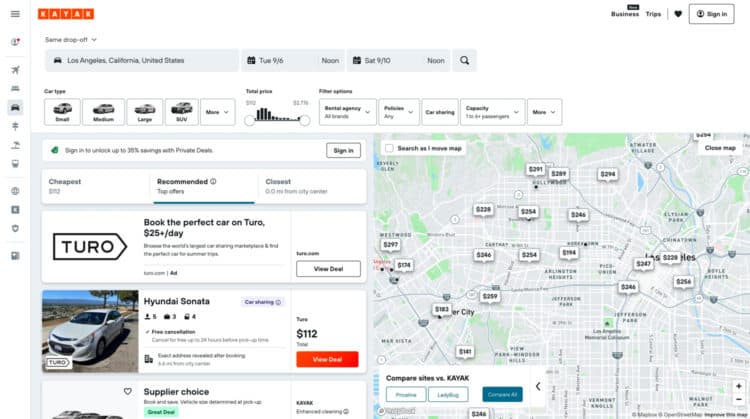Expand the Same drop-off dropdown
The width and height of the screenshot is (750, 419).
[71, 40]
